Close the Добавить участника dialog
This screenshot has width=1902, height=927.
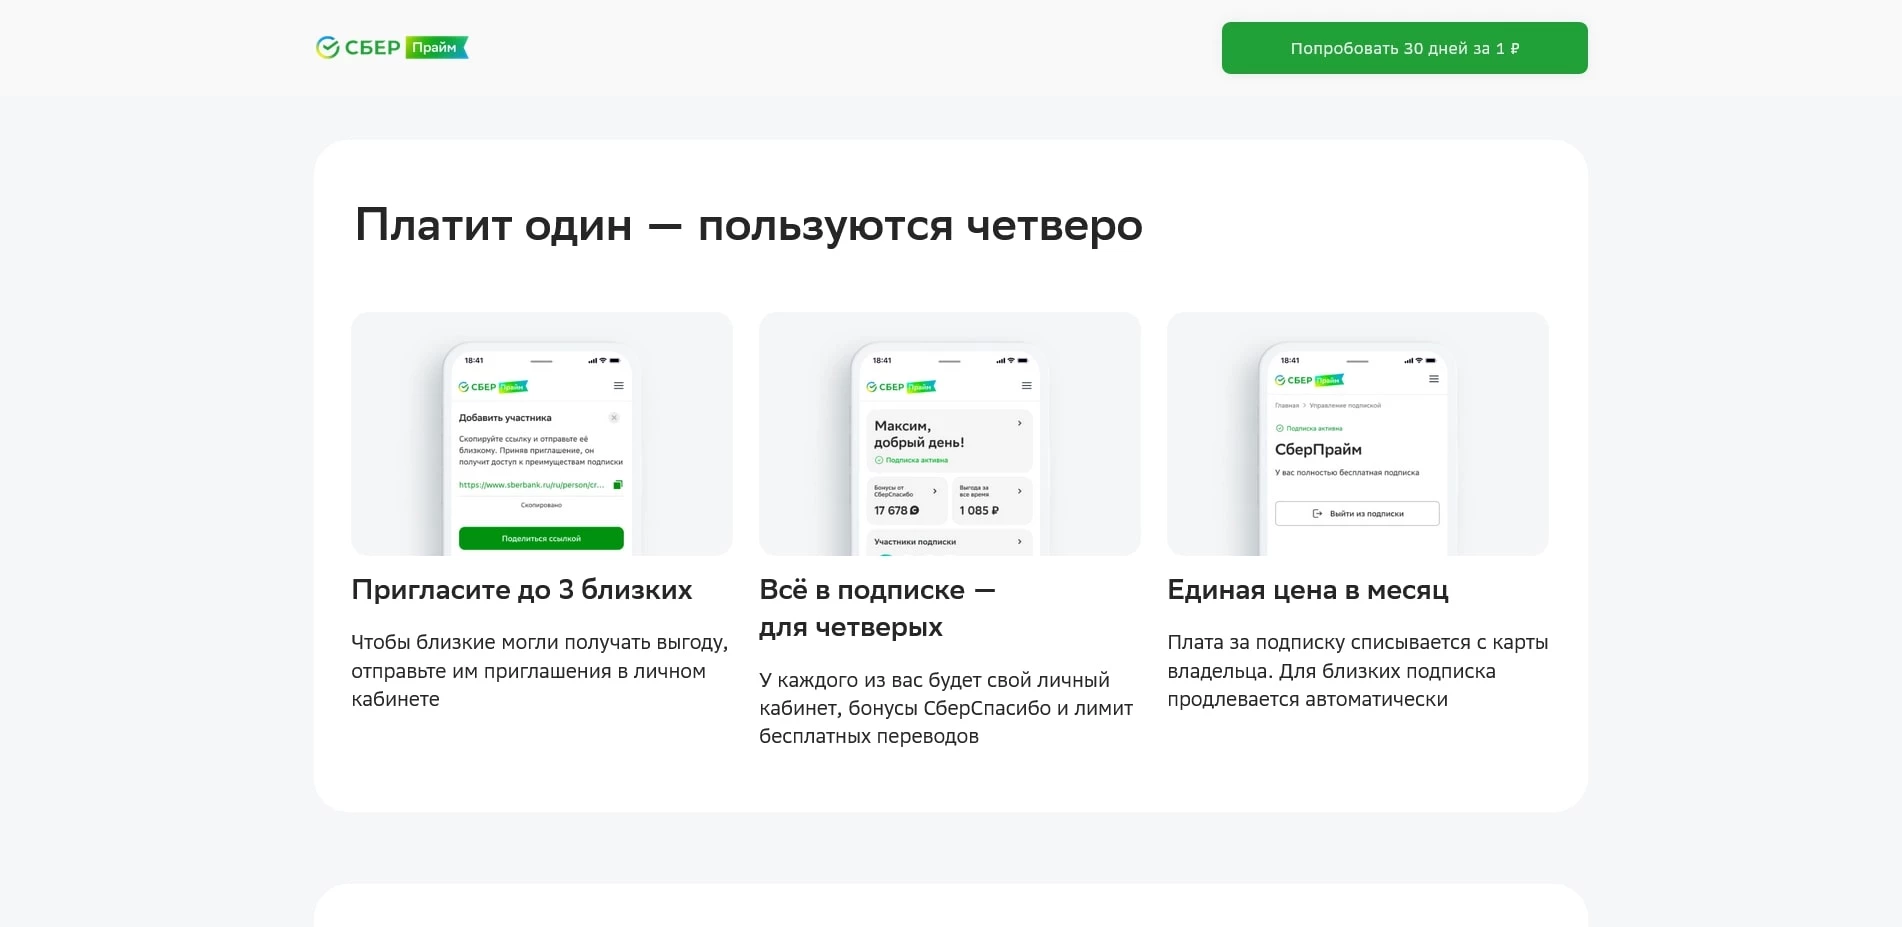tap(614, 418)
